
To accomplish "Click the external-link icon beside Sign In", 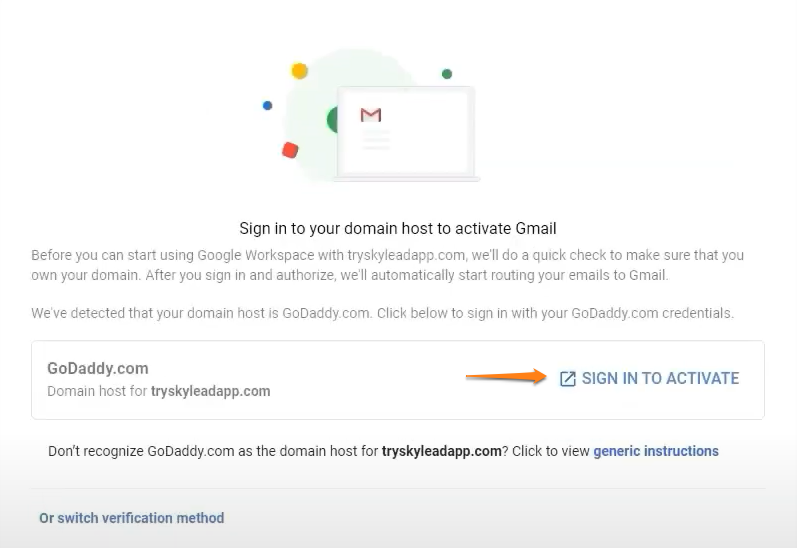I will pyautogui.click(x=567, y=379).
